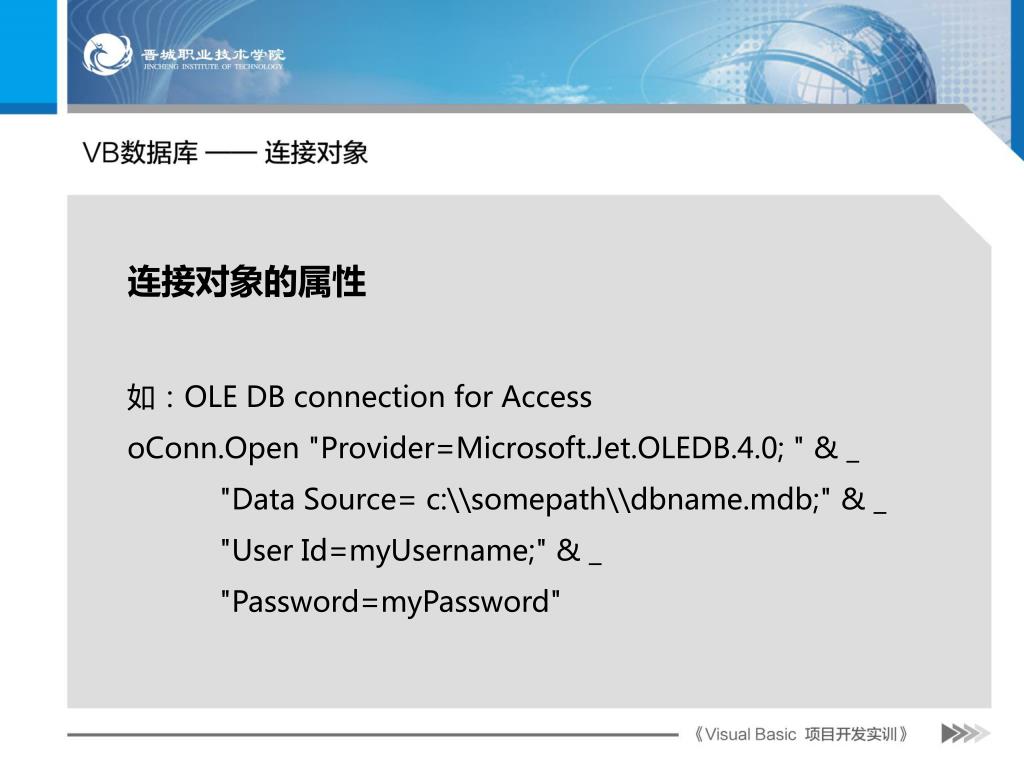Click the oConn.Open method text
Image resolution: width=1024 pixels, height=768 pixels.
[214, 449]
